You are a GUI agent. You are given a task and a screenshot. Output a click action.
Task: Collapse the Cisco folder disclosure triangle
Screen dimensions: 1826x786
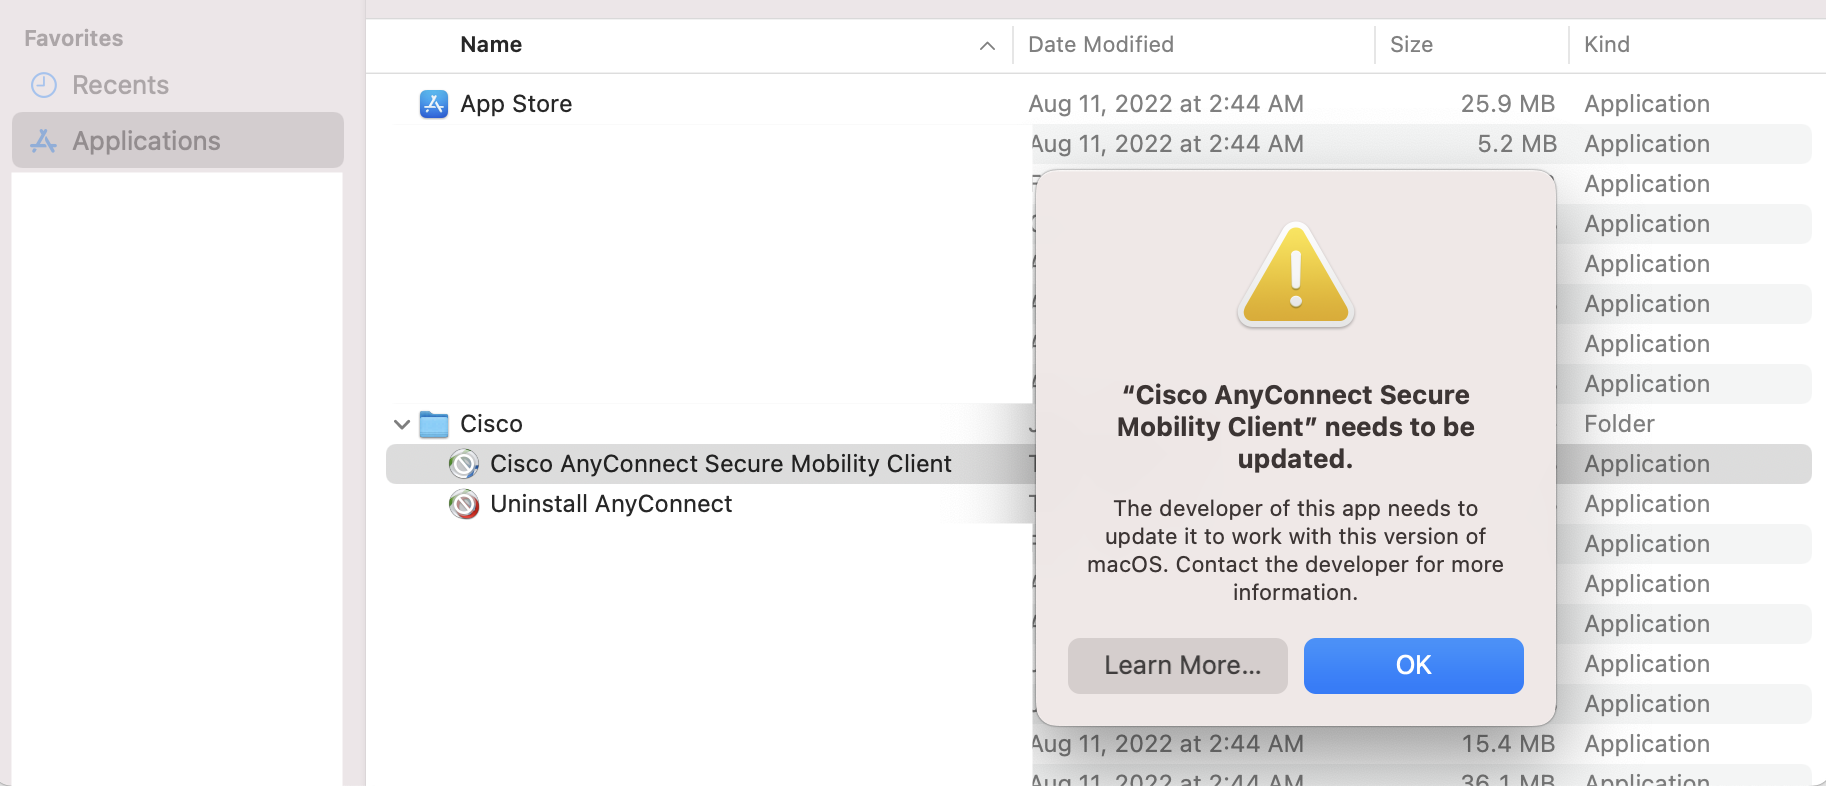(401, 424)
